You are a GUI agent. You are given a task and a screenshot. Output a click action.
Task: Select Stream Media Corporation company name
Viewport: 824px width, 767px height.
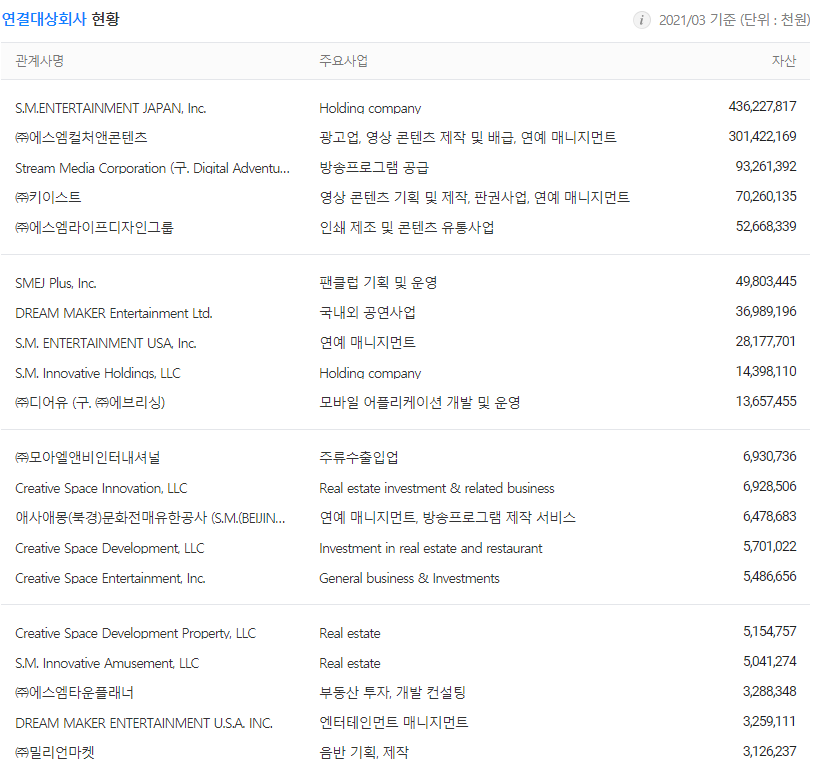[152, 168]
